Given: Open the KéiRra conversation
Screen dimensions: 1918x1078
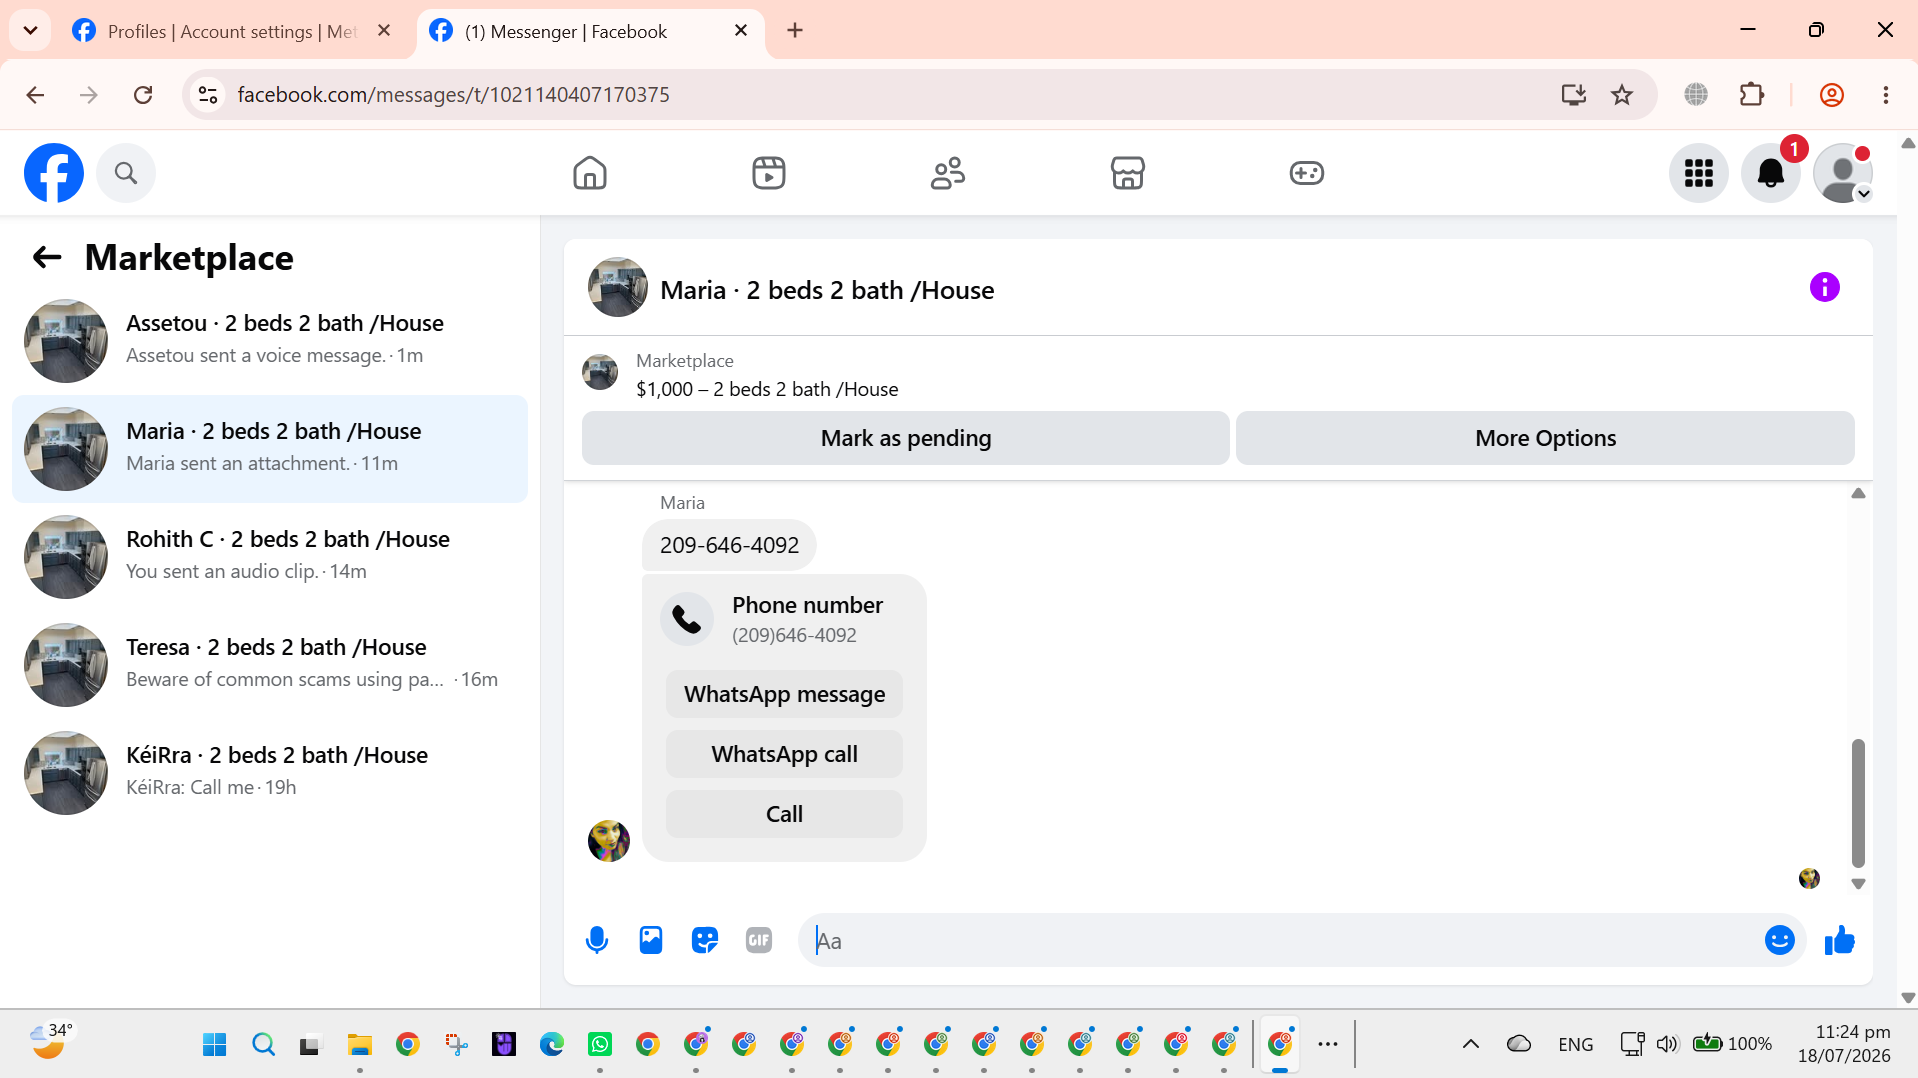Looking at the screenshot, I should [270, 773].
